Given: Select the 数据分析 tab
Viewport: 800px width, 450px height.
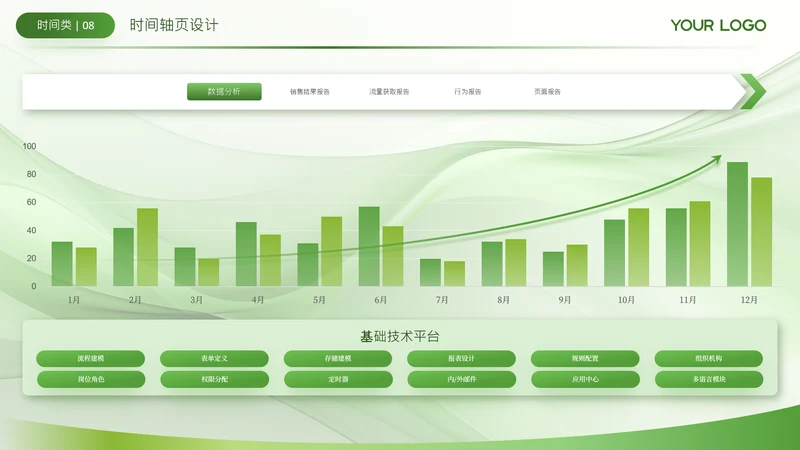Looking at the screenshot, I should click(x=224, y=92).
